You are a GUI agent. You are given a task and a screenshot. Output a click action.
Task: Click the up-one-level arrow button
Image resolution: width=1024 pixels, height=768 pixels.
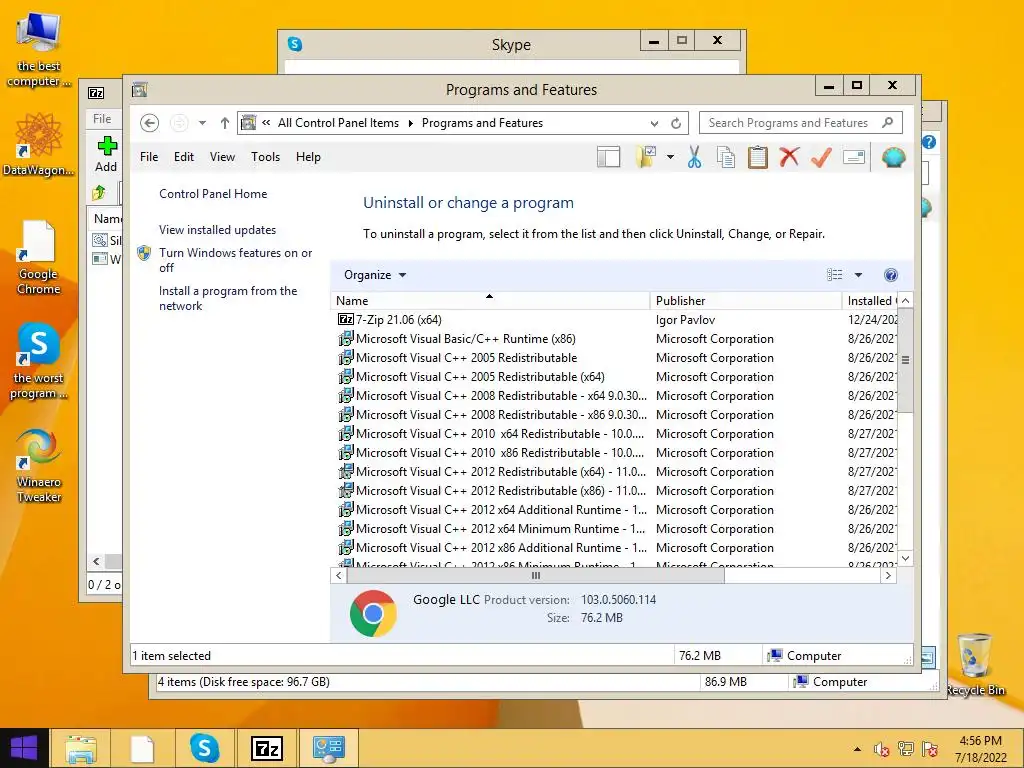(x=225, y=123)
